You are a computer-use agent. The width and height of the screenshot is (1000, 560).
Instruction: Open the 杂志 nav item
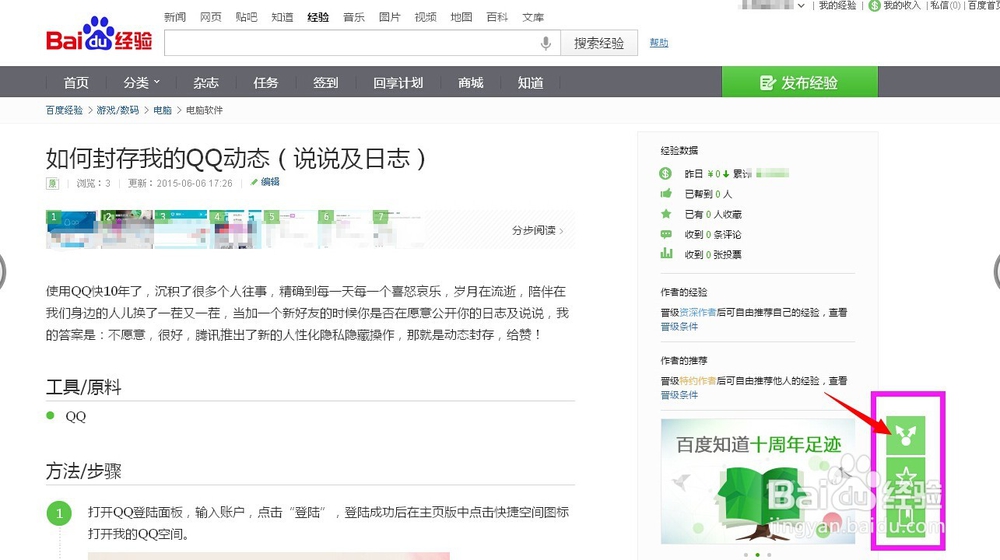[x=206, y=83]
